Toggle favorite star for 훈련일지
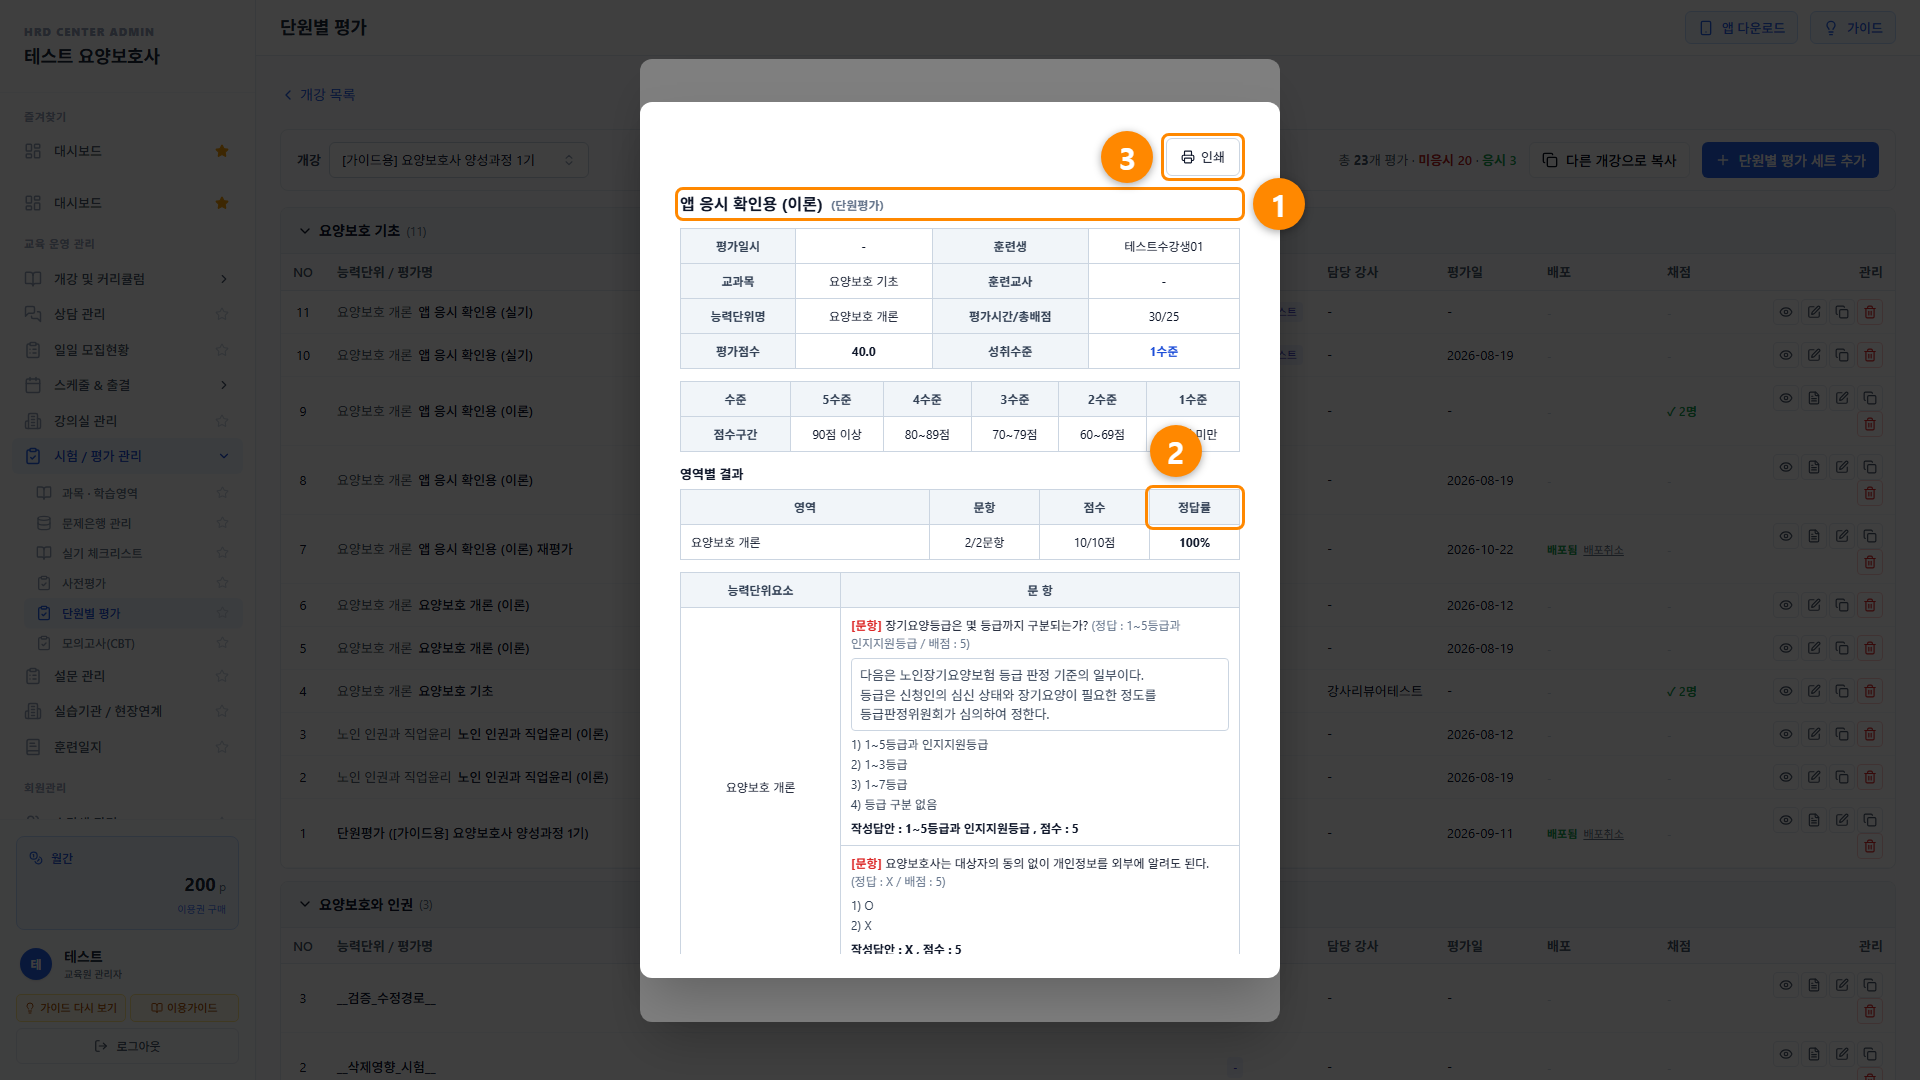This screenshot has height=1080, width=1920. (222, 747)
